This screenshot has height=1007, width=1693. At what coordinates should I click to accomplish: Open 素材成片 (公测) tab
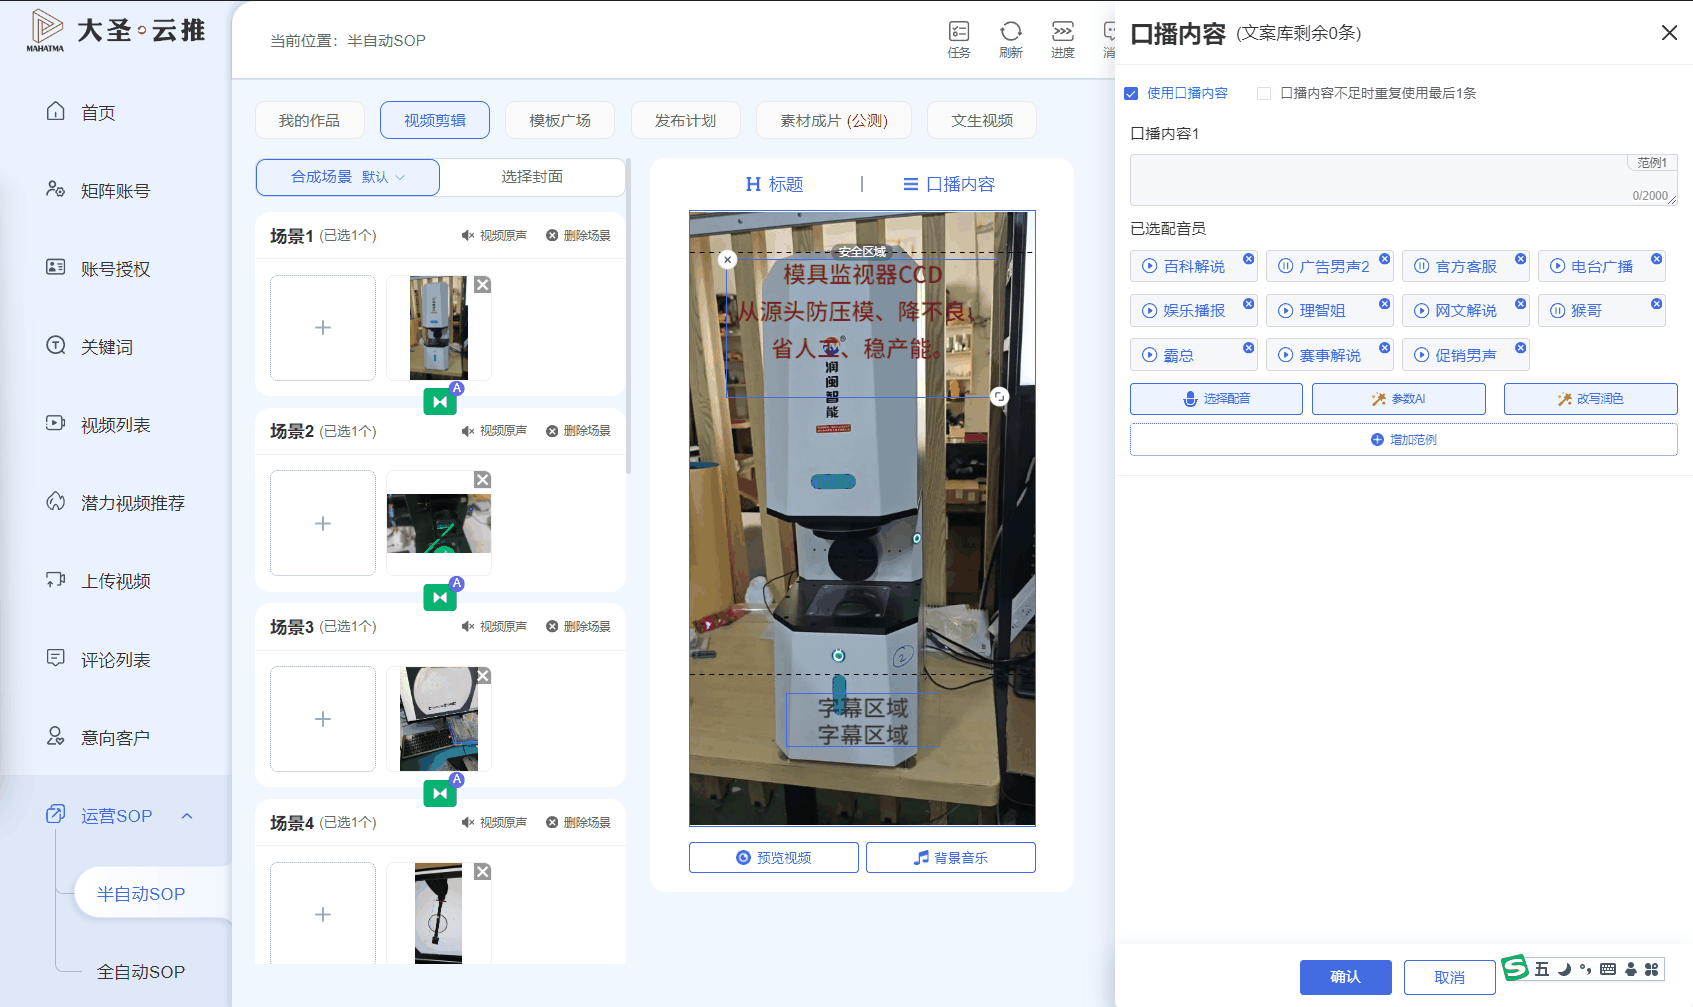coord(834,120)
